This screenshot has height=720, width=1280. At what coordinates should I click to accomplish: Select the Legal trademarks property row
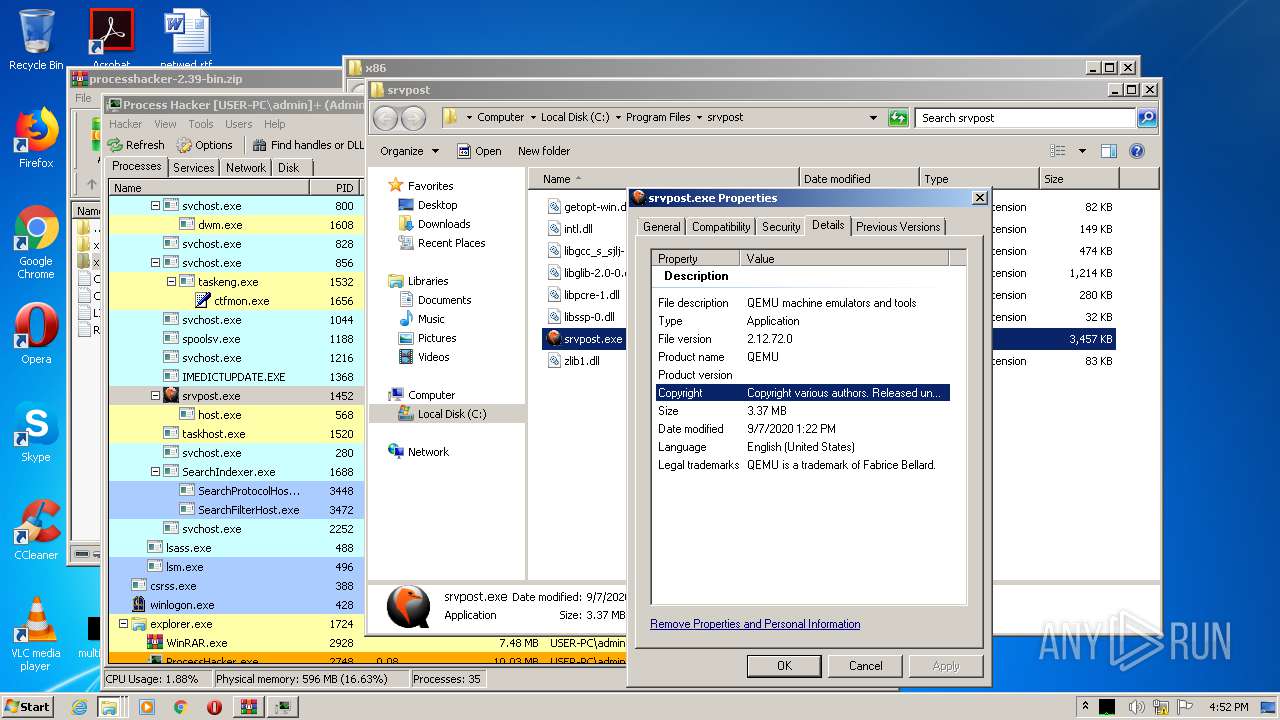point(803,465)
